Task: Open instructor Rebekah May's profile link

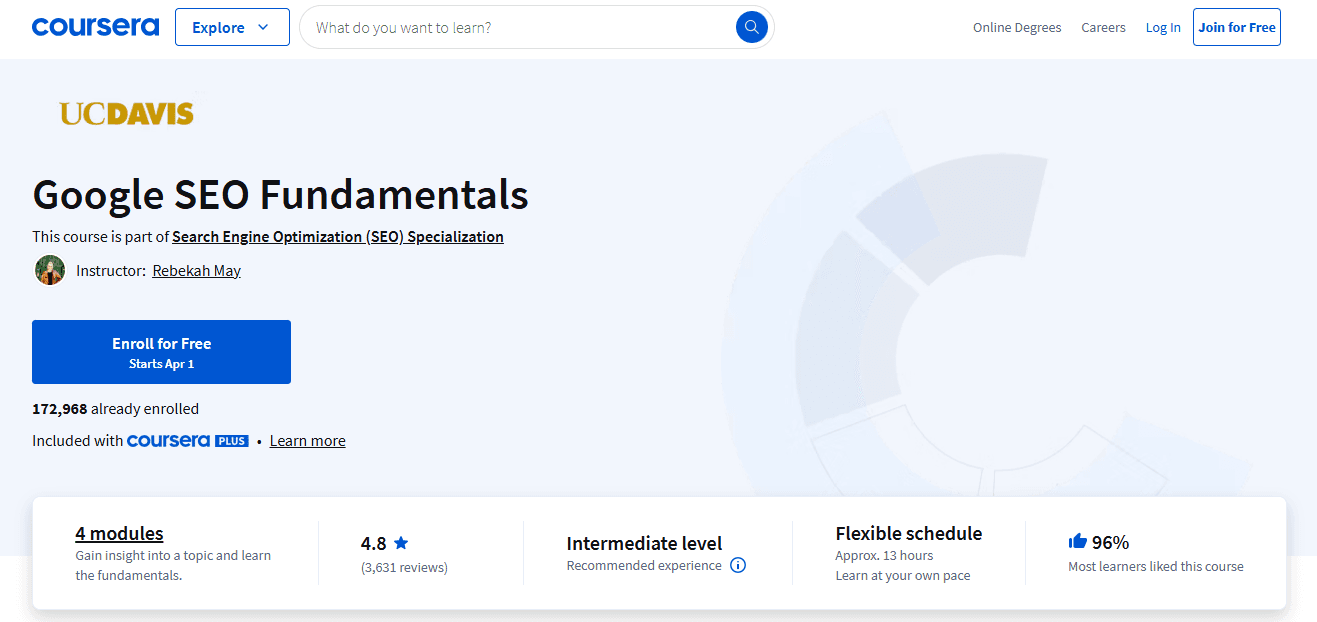Action: point(196,271)
